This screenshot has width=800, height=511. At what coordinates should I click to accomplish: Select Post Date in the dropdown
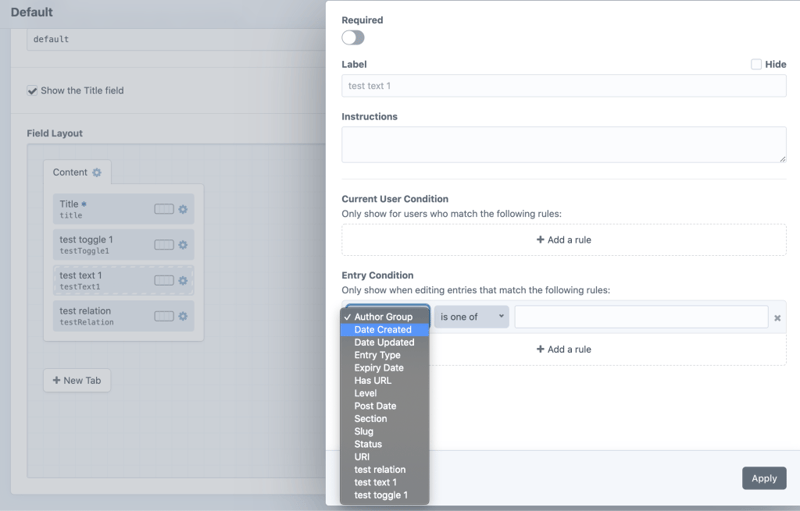pos(375,406)
